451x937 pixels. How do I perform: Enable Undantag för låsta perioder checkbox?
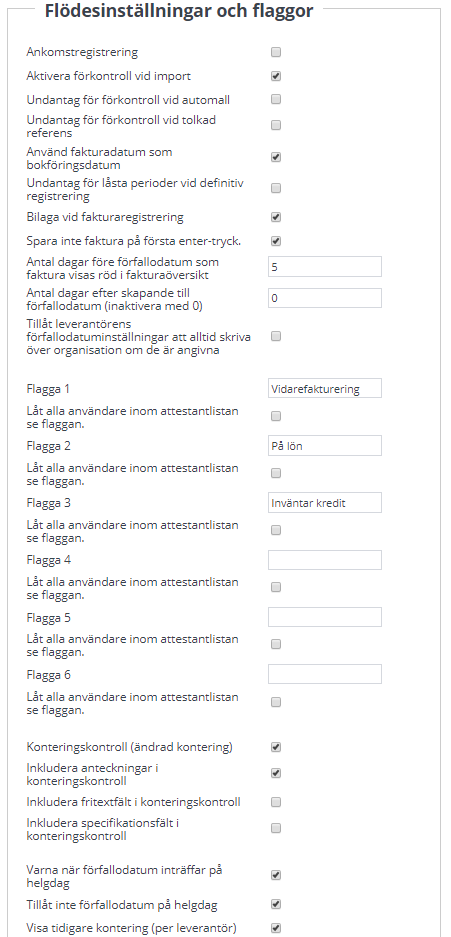point(276,189)
